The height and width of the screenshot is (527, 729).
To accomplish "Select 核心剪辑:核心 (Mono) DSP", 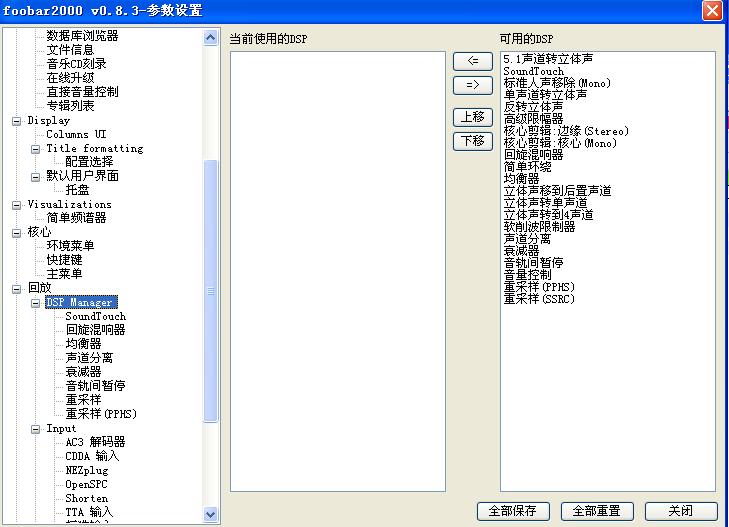I will click(x=560, y=143).
